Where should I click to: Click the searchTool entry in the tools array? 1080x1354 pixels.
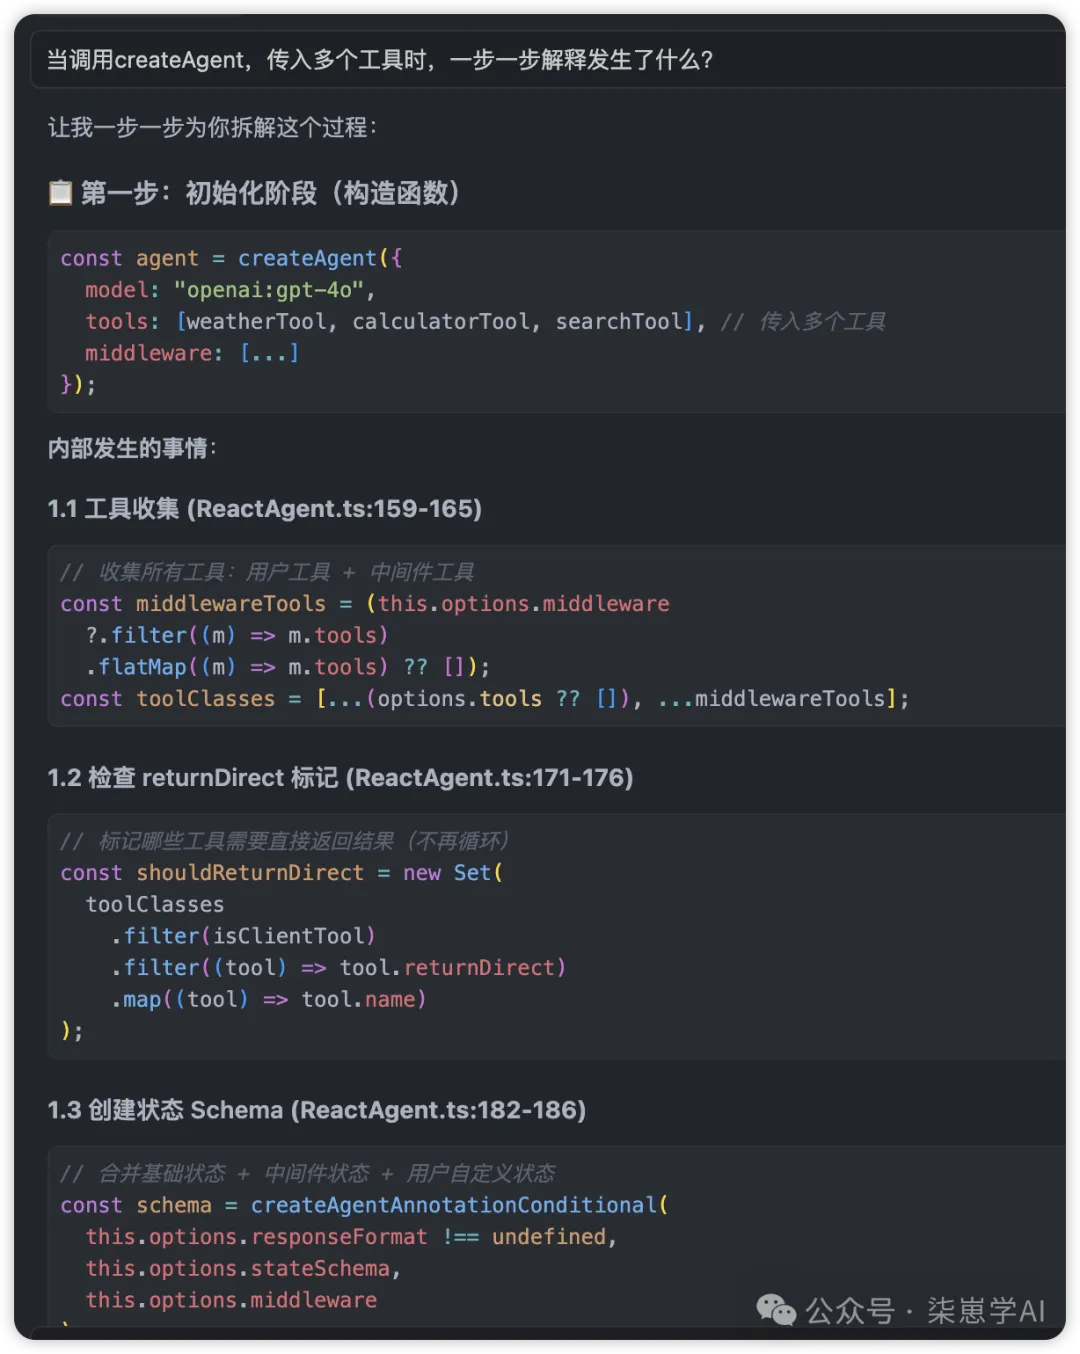620,321
